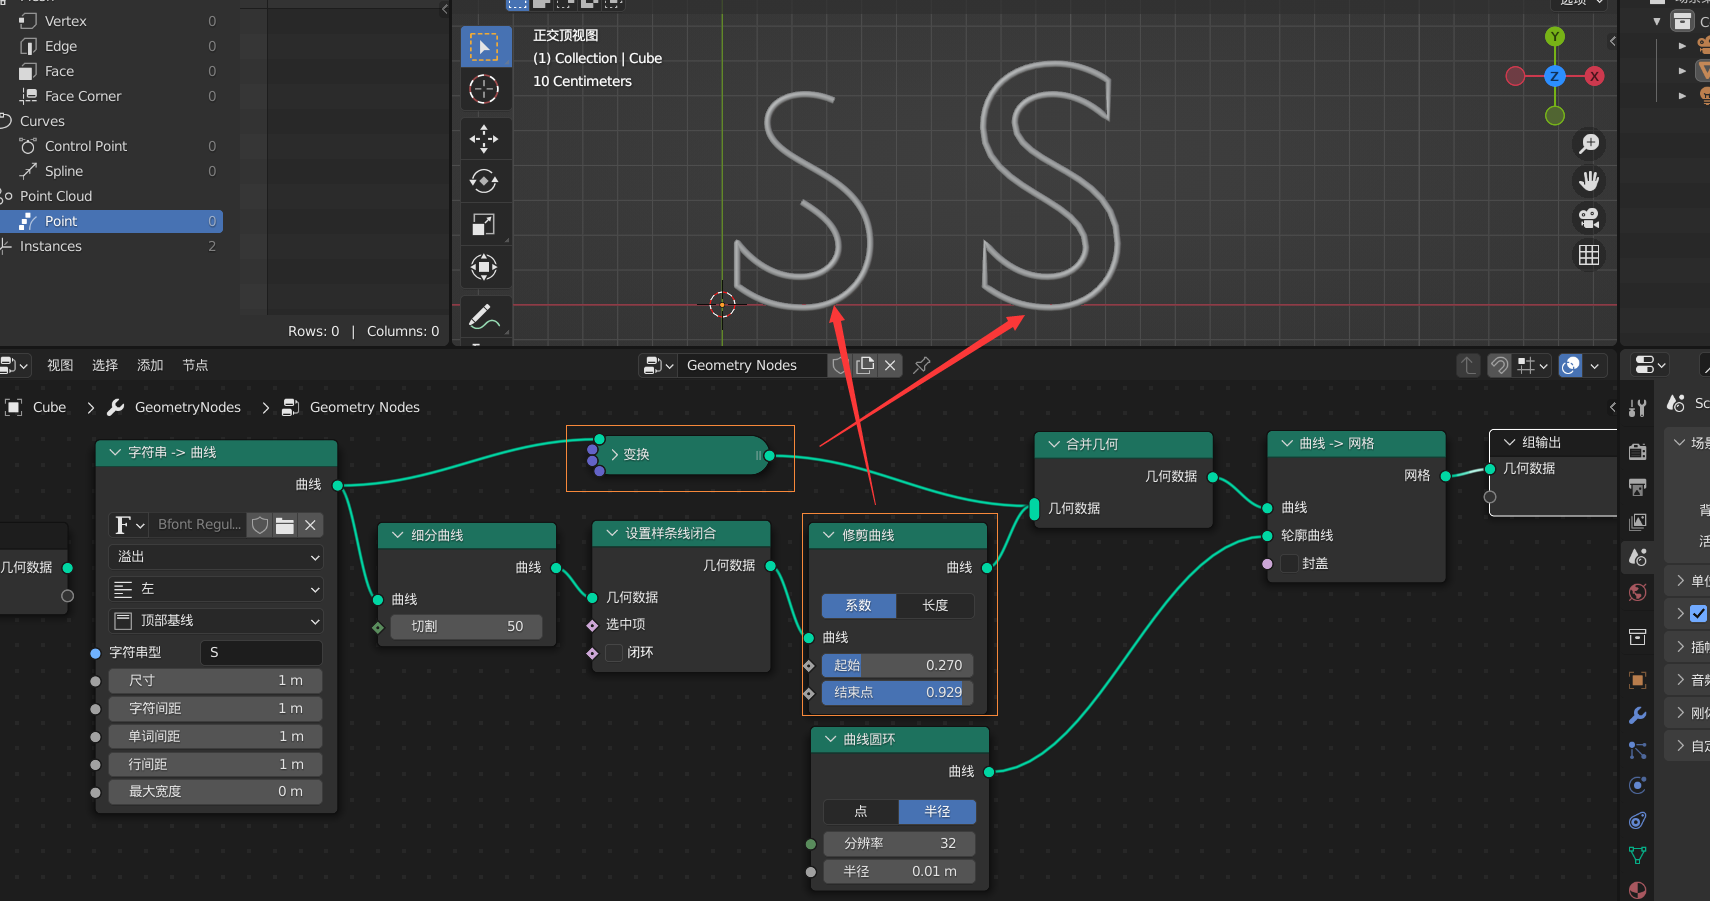Select the box select tool in viewport

pos(485,47)
